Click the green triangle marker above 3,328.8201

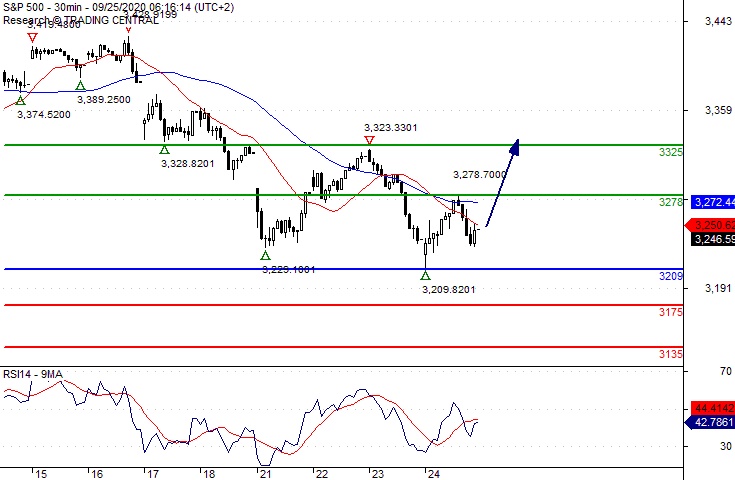[164, 150]
